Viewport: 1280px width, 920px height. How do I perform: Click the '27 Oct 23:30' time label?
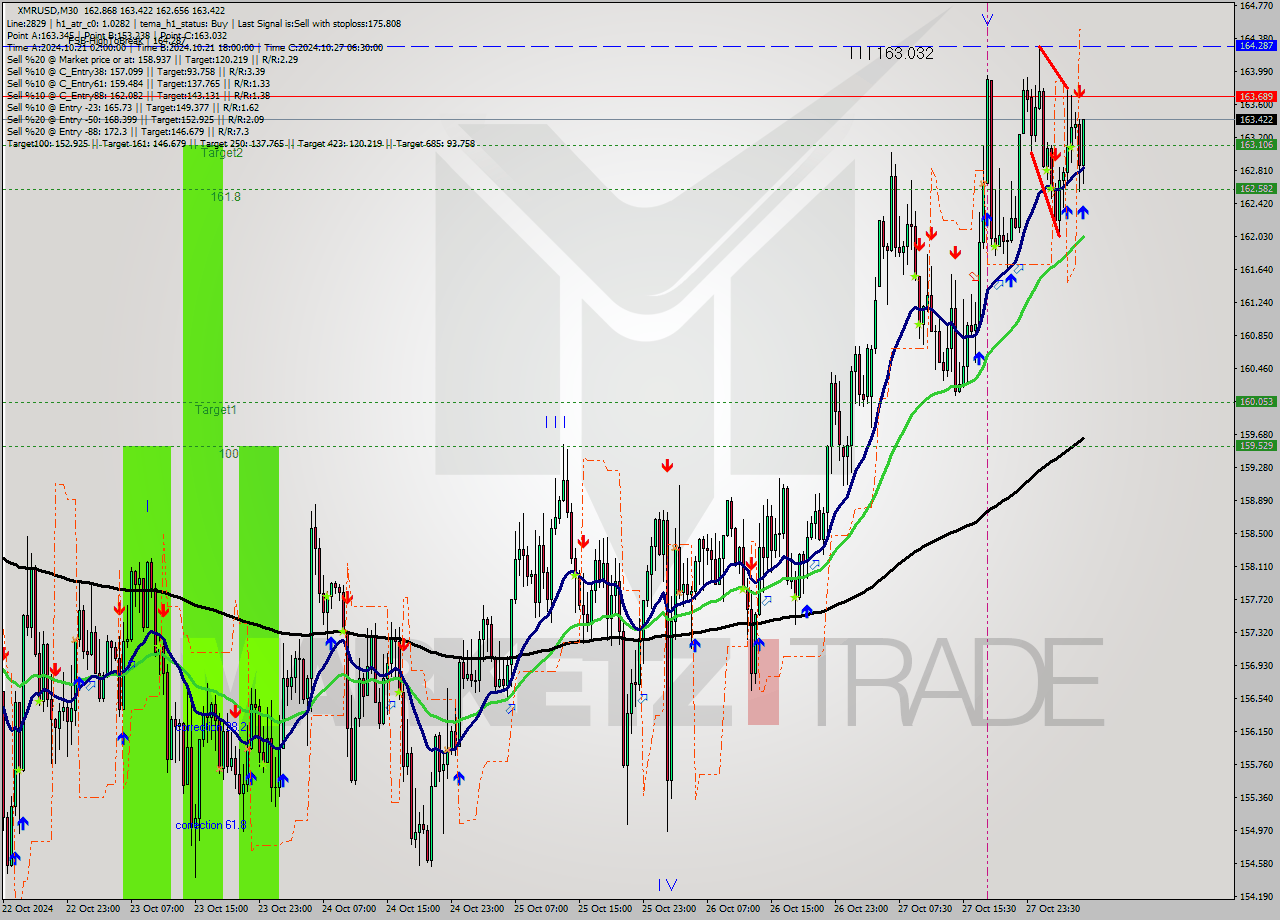(x=1053, y=909)
